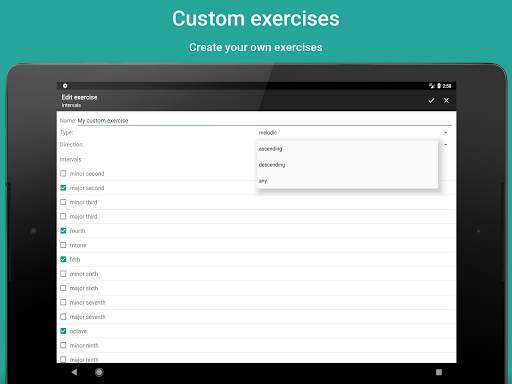Discard changes with the X icon

[446, 100]
